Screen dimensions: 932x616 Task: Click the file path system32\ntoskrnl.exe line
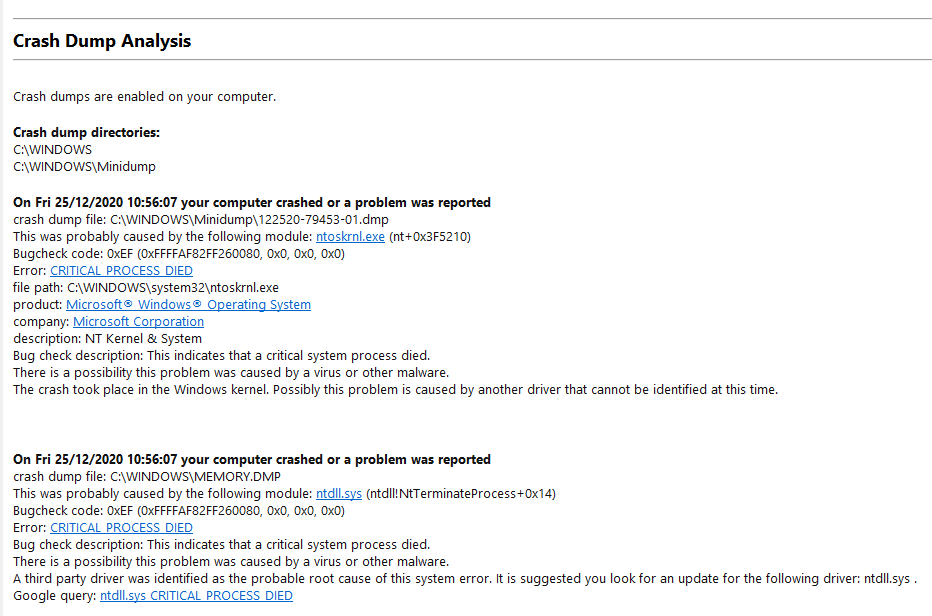coord(146,288)
